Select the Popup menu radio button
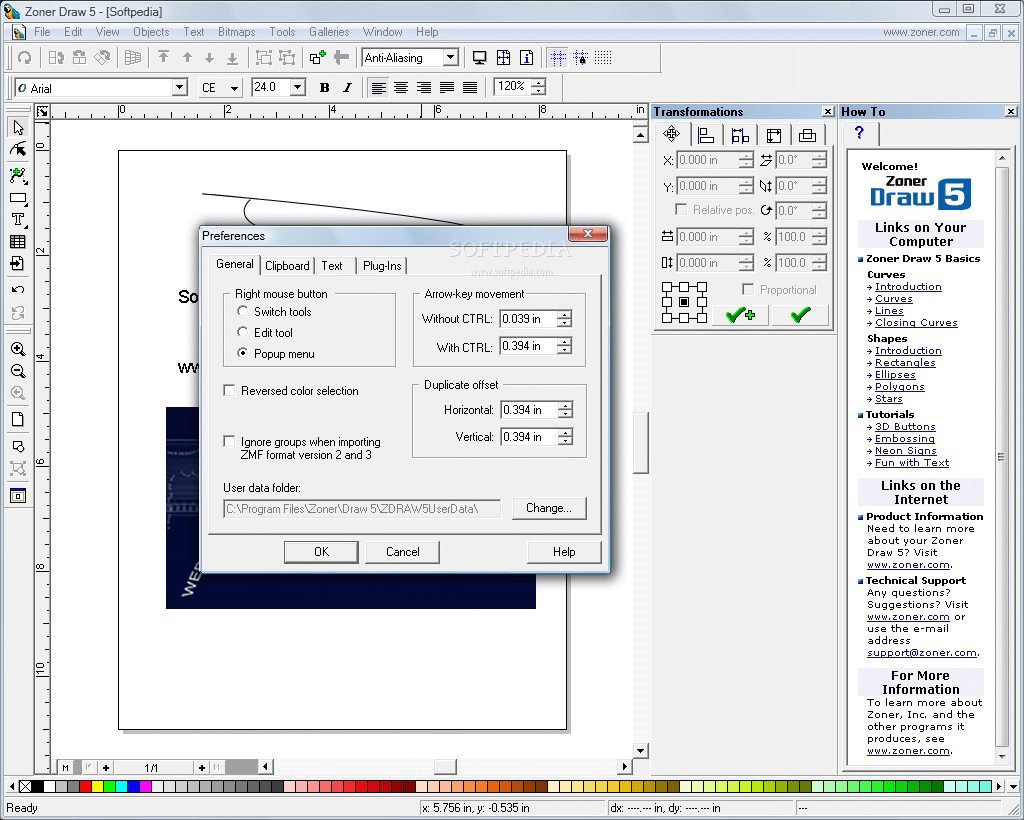 pos(243,353)
